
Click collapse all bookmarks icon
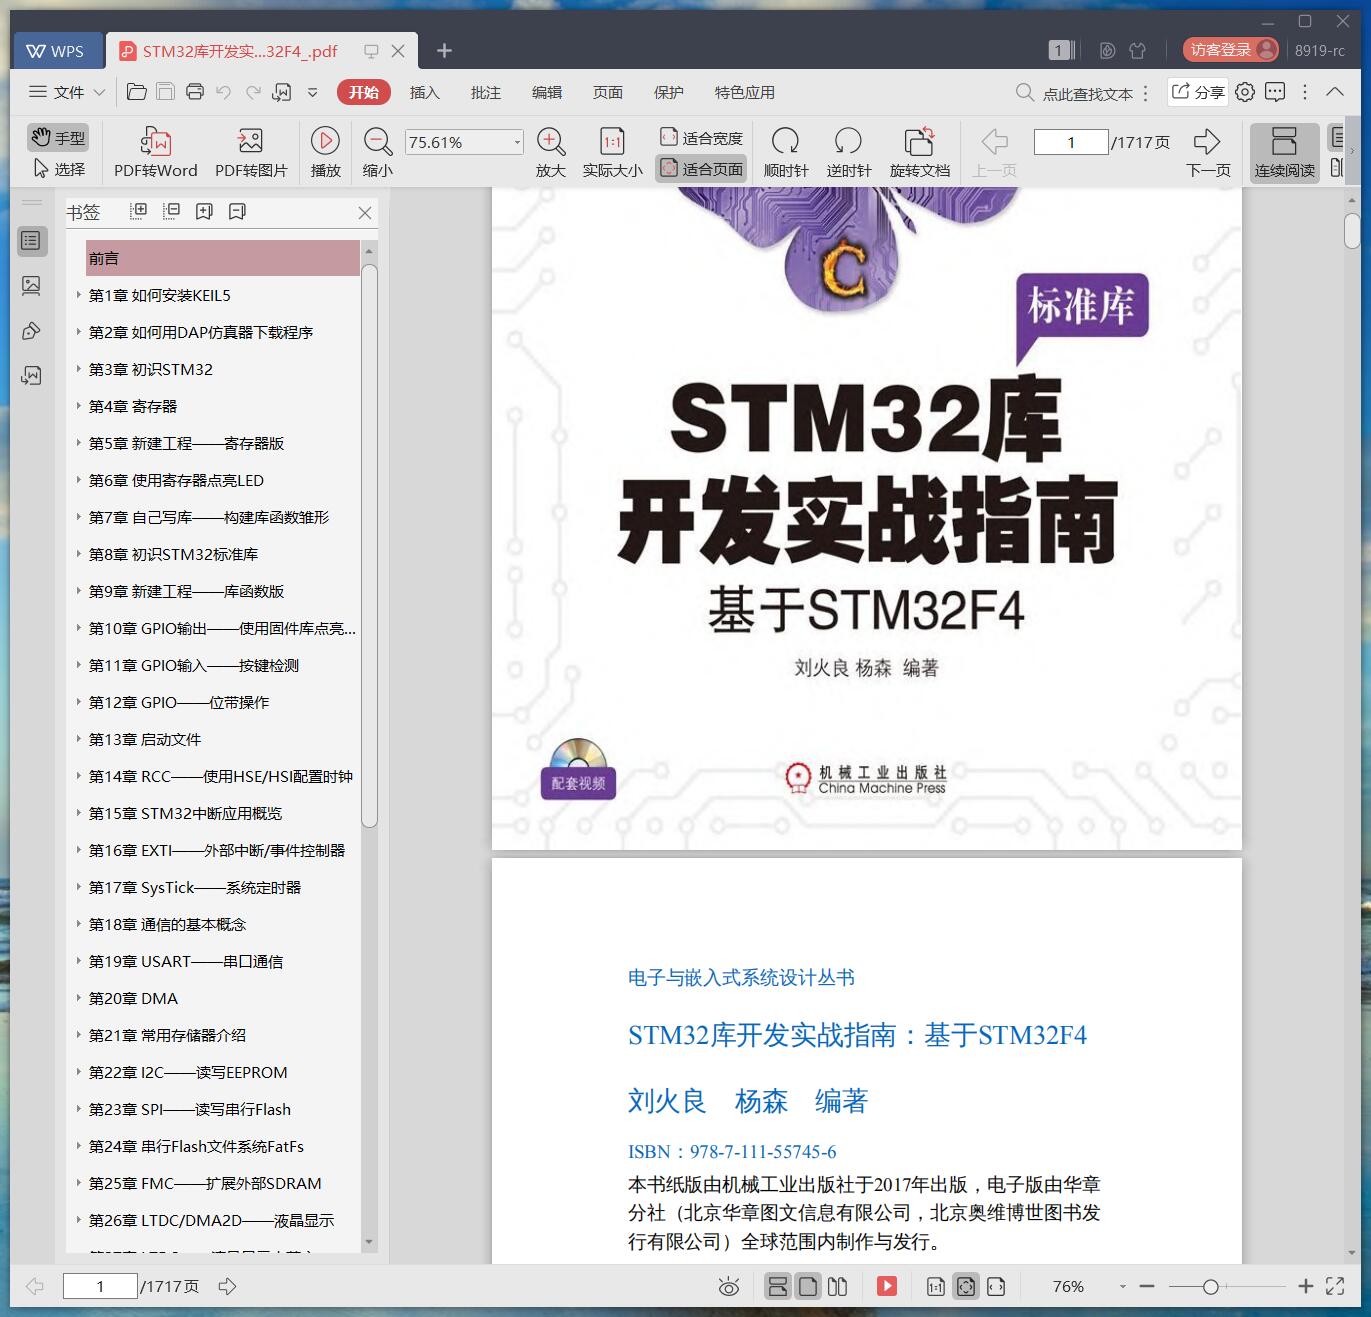pos(172,211)
